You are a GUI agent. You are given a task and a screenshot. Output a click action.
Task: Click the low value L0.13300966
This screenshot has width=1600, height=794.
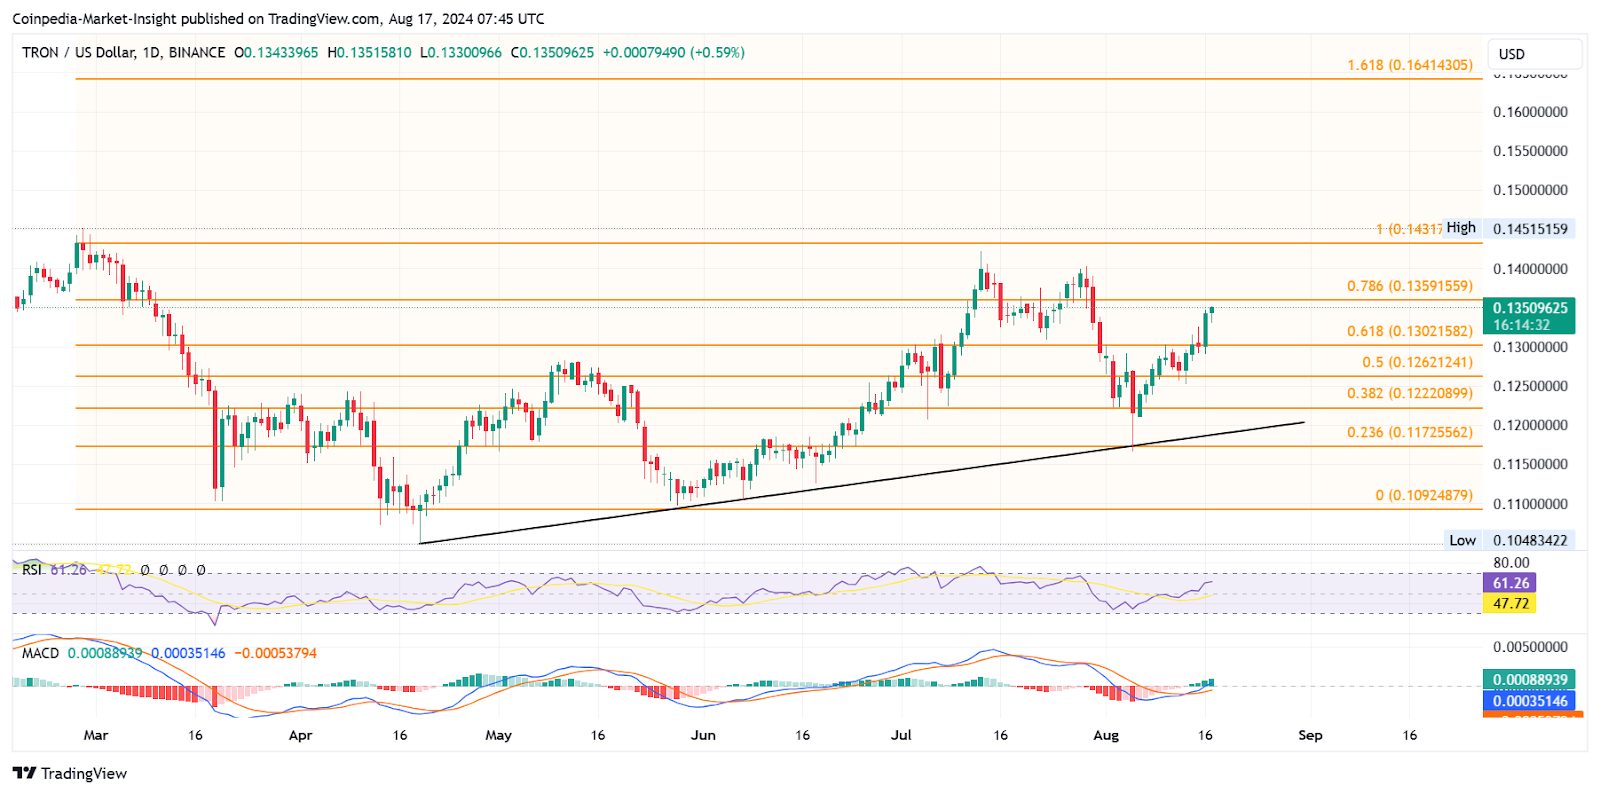tap(461, 52)
